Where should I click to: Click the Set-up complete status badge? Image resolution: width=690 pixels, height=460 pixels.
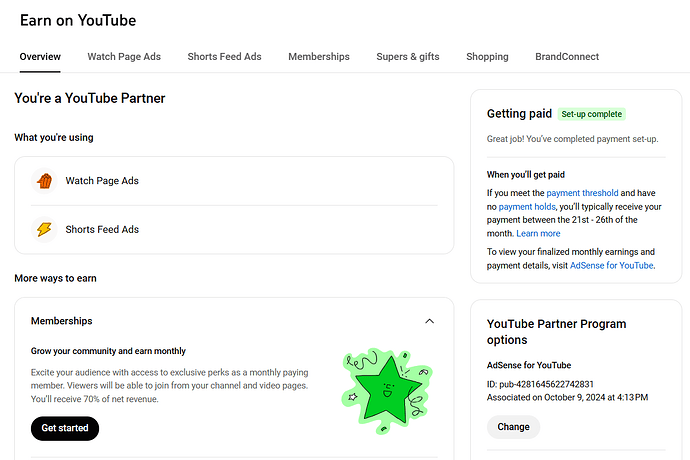[592, 114]
